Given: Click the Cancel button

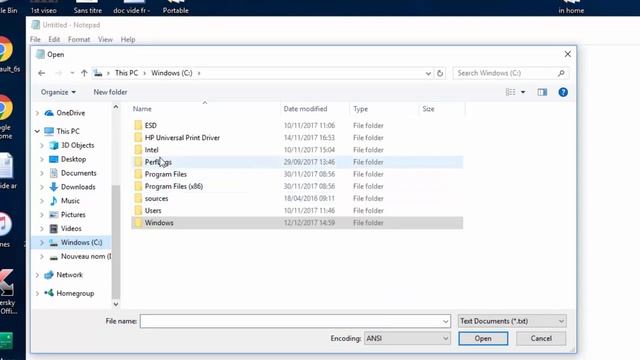Looking at the screenshot, I should (541, 338).
